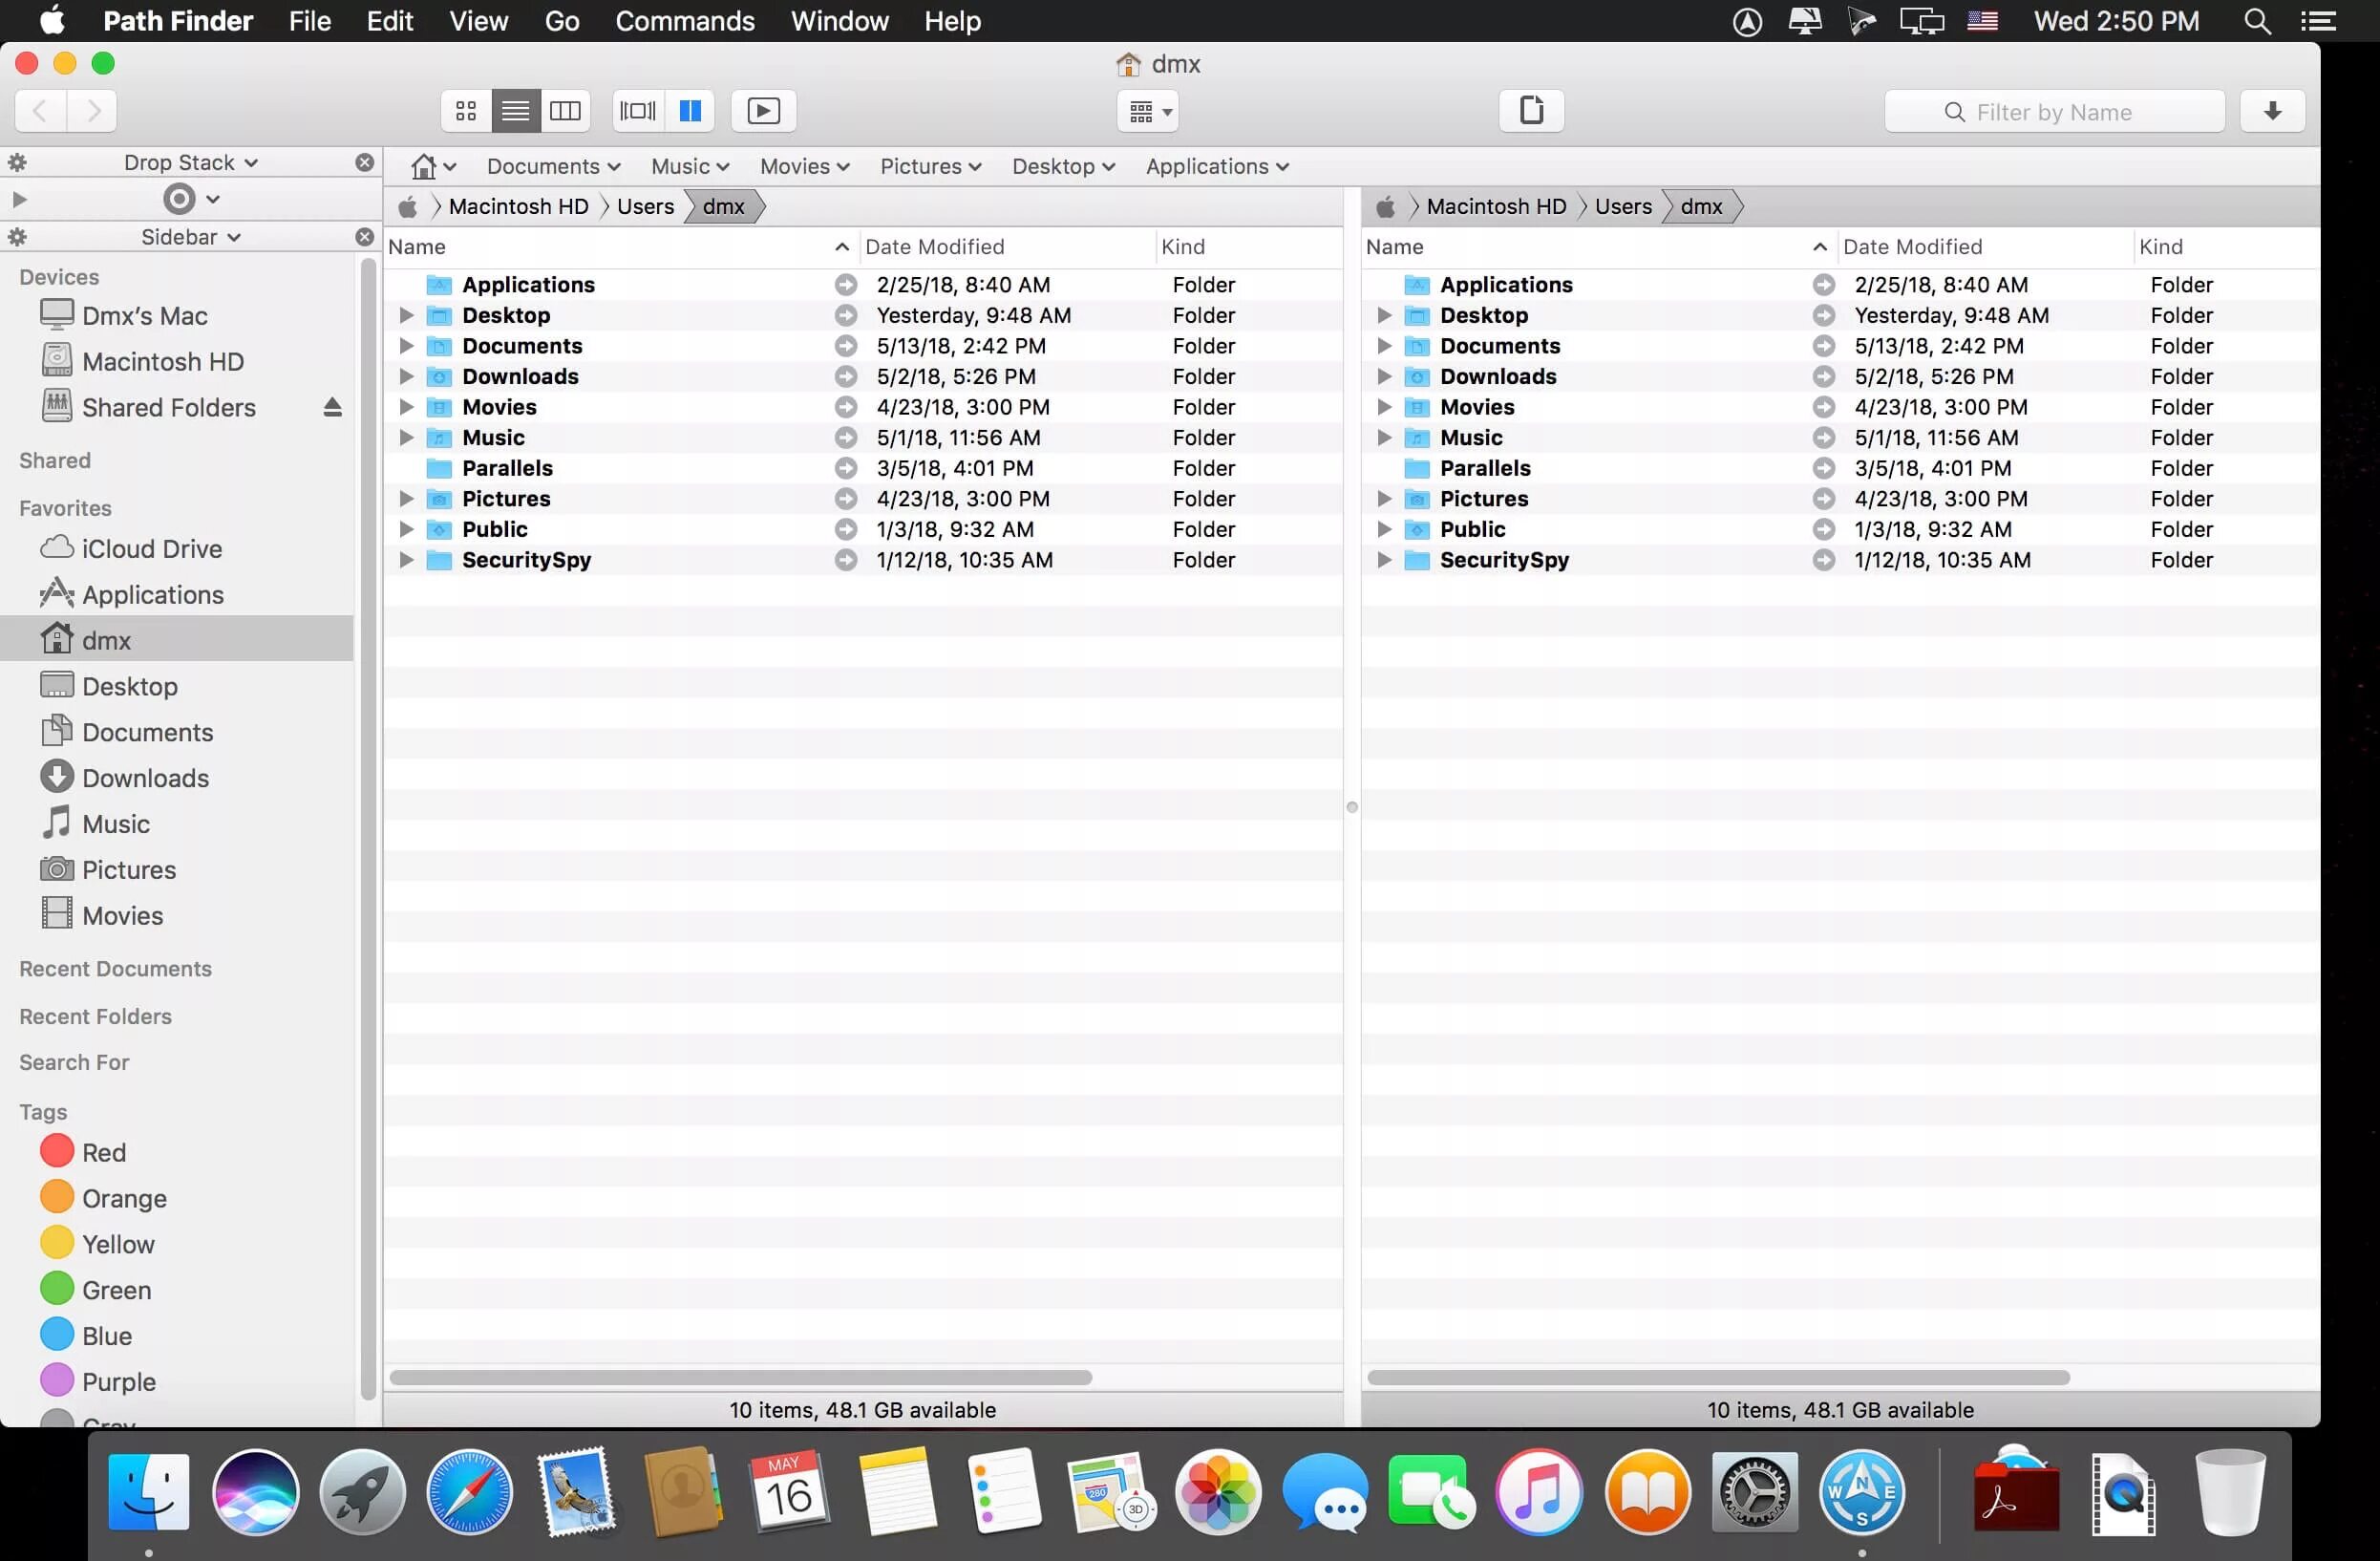The height and width of the screenshot is (1561, 2380).
Task: Switch to column view in toolbar
Action: pyautogui.click(x=565, y=111)
